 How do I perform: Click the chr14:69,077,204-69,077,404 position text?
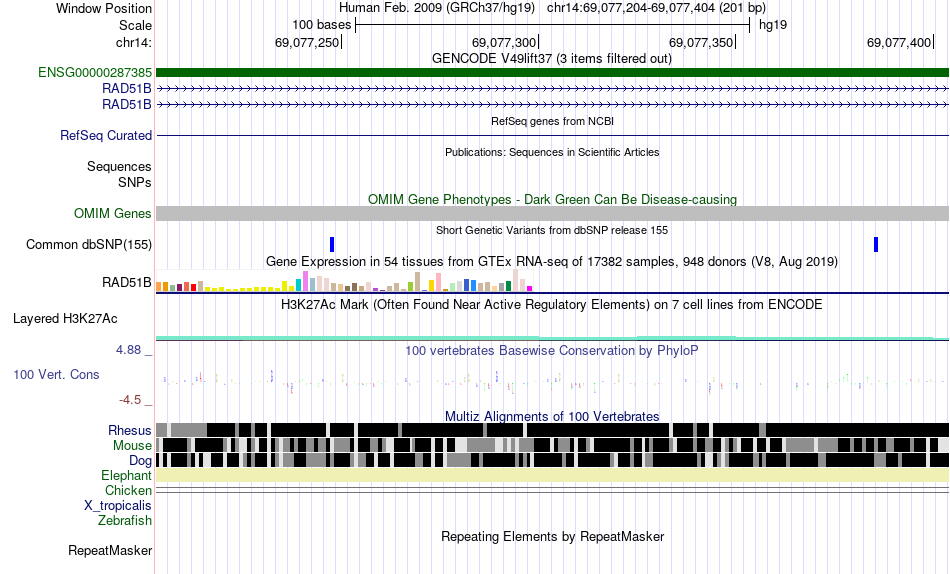[x=656, y=8]
